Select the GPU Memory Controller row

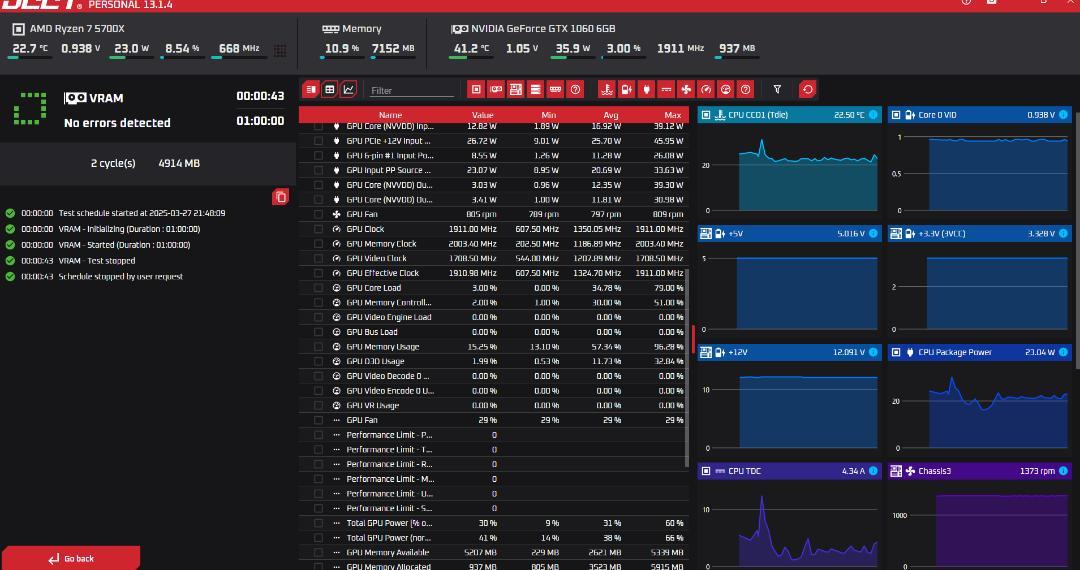[x=493, y=302]
